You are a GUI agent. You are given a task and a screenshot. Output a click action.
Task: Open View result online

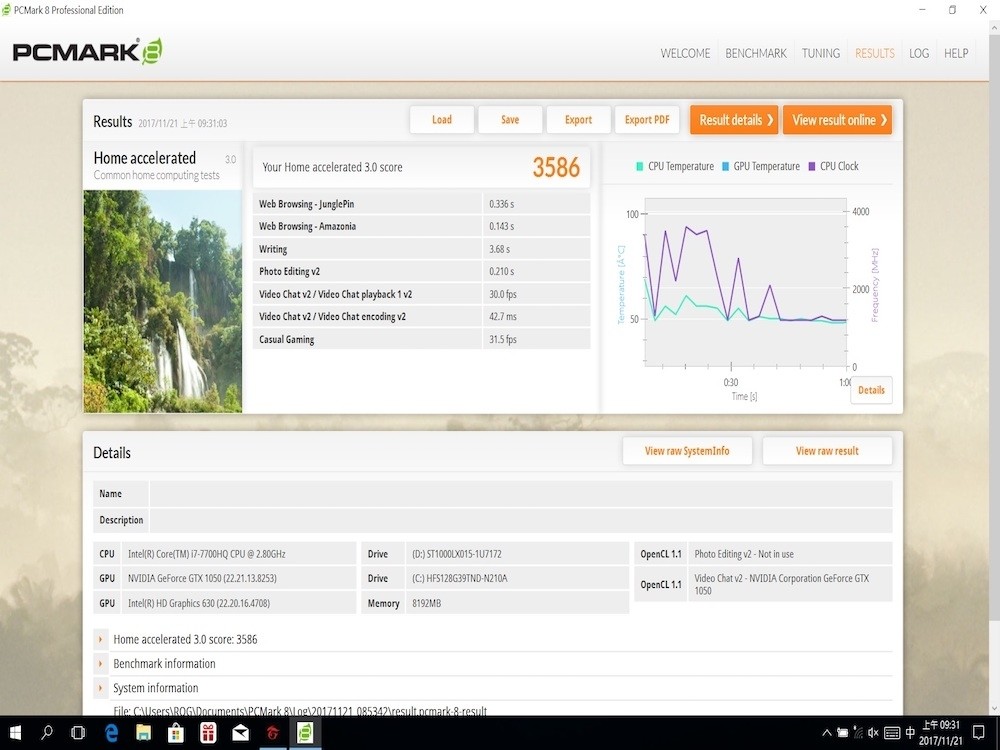pyautogui.click(x=837, y=120)
